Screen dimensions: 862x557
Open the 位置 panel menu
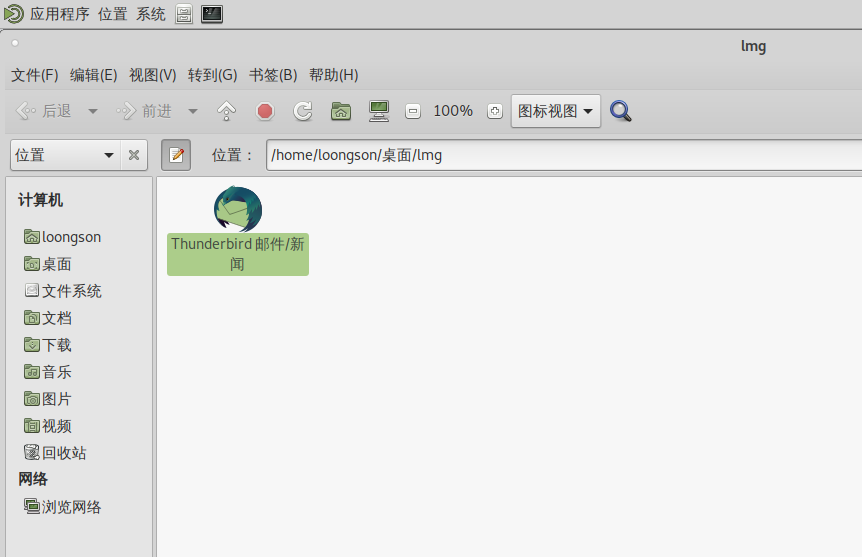[x=113, y=14]
